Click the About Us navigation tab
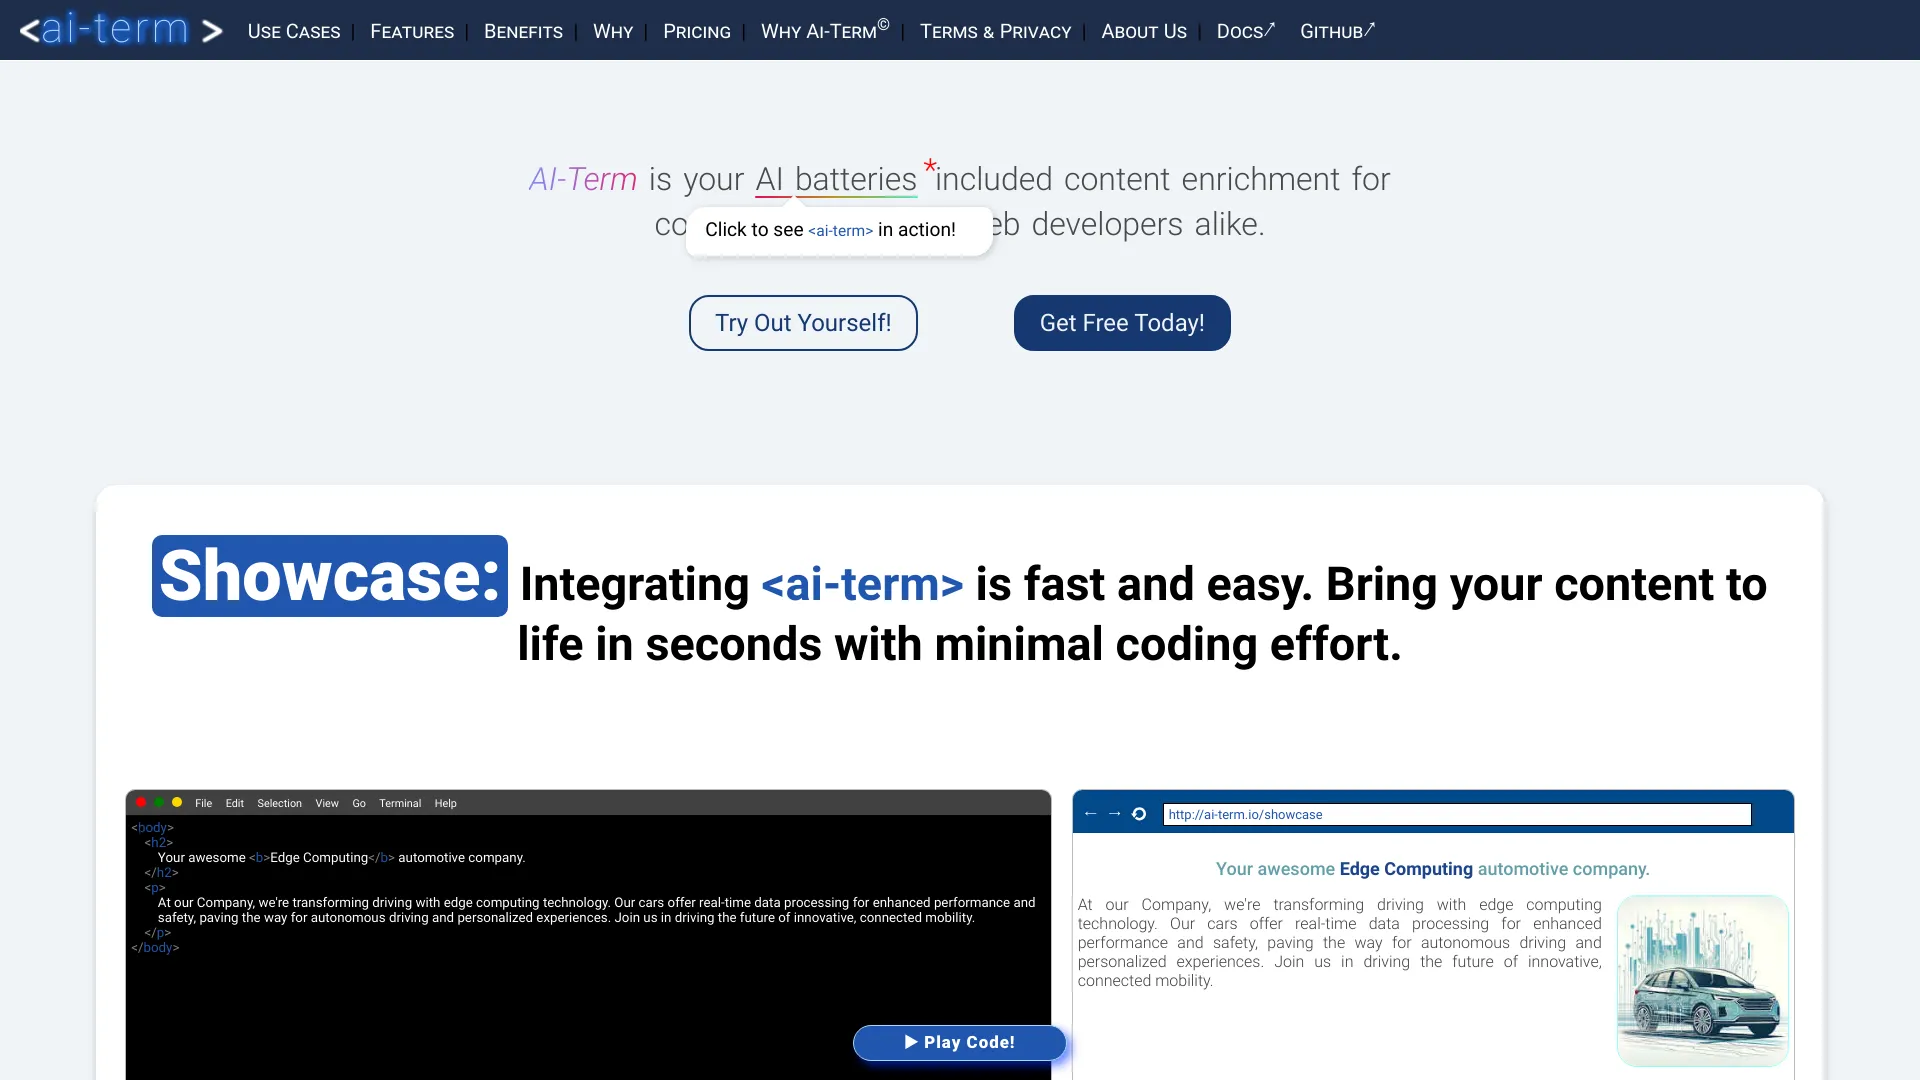1920x1080 pixels. (1143, 30)
